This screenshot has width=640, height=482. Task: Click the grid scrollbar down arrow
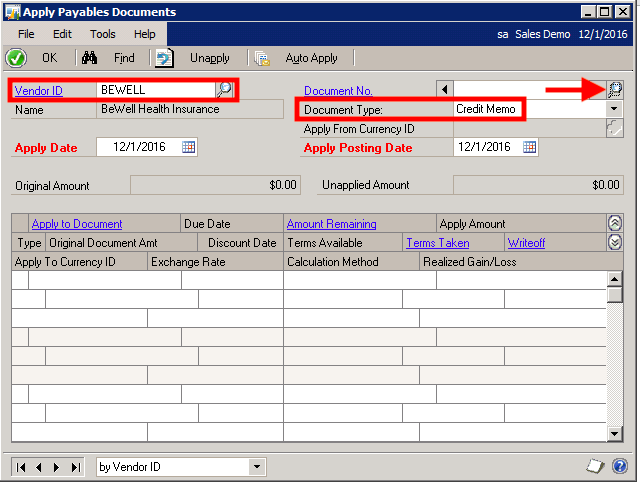coord(614,433)
